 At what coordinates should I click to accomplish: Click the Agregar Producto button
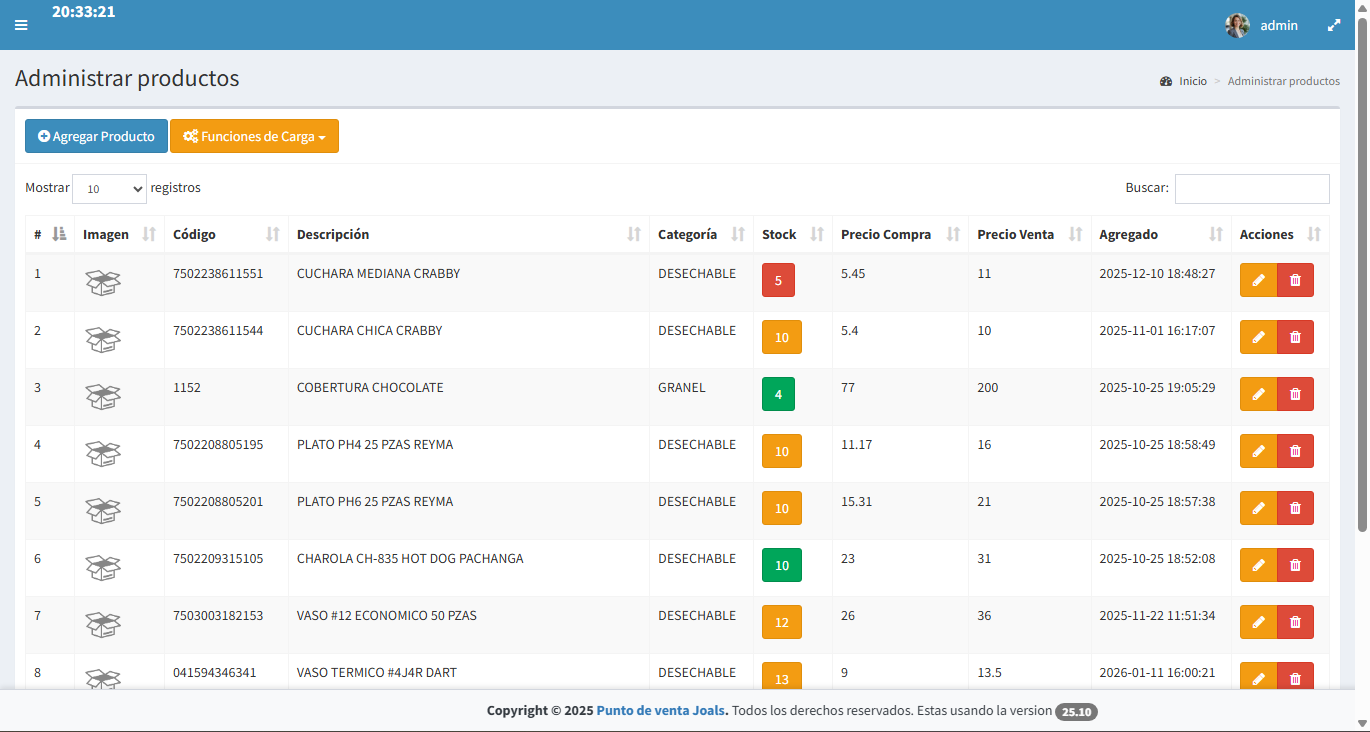point(96,136)
